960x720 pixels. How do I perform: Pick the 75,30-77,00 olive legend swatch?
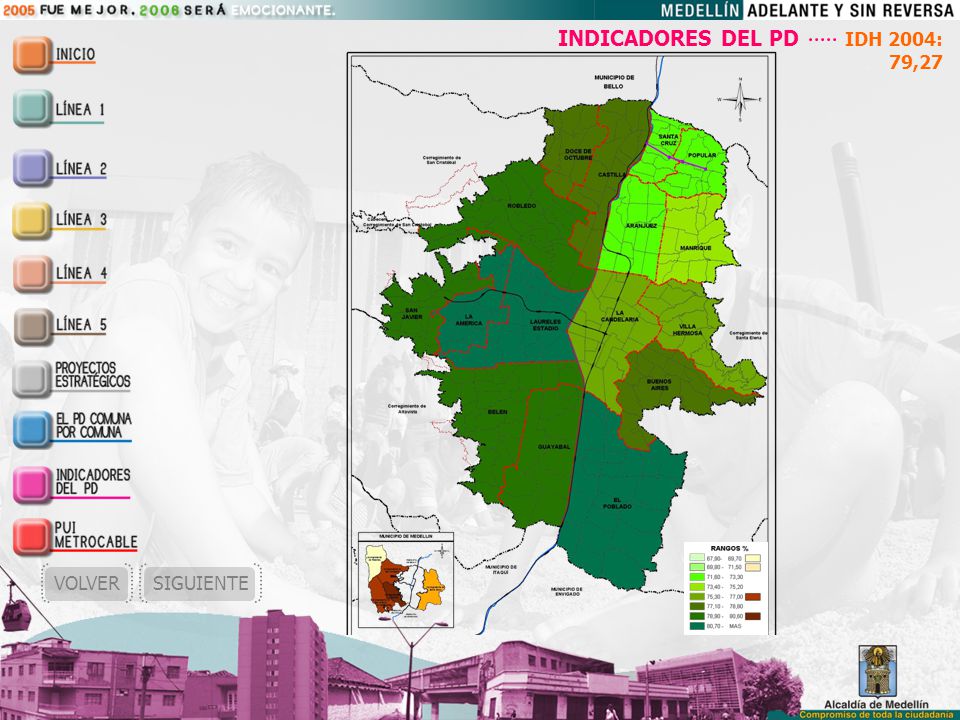tap(697, 596)
